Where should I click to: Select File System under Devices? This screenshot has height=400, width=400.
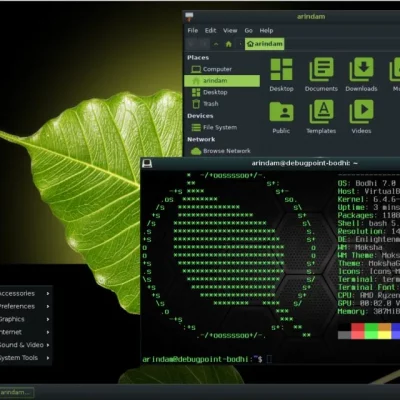point(222,127)
